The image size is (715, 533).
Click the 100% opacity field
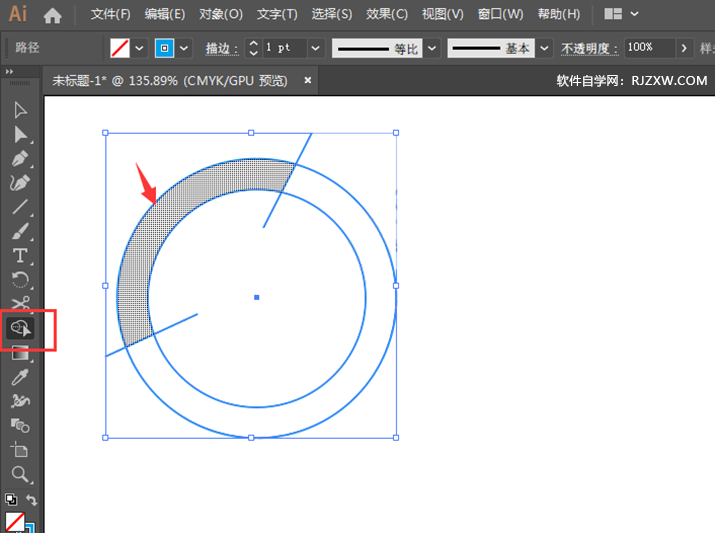[648, 47]
